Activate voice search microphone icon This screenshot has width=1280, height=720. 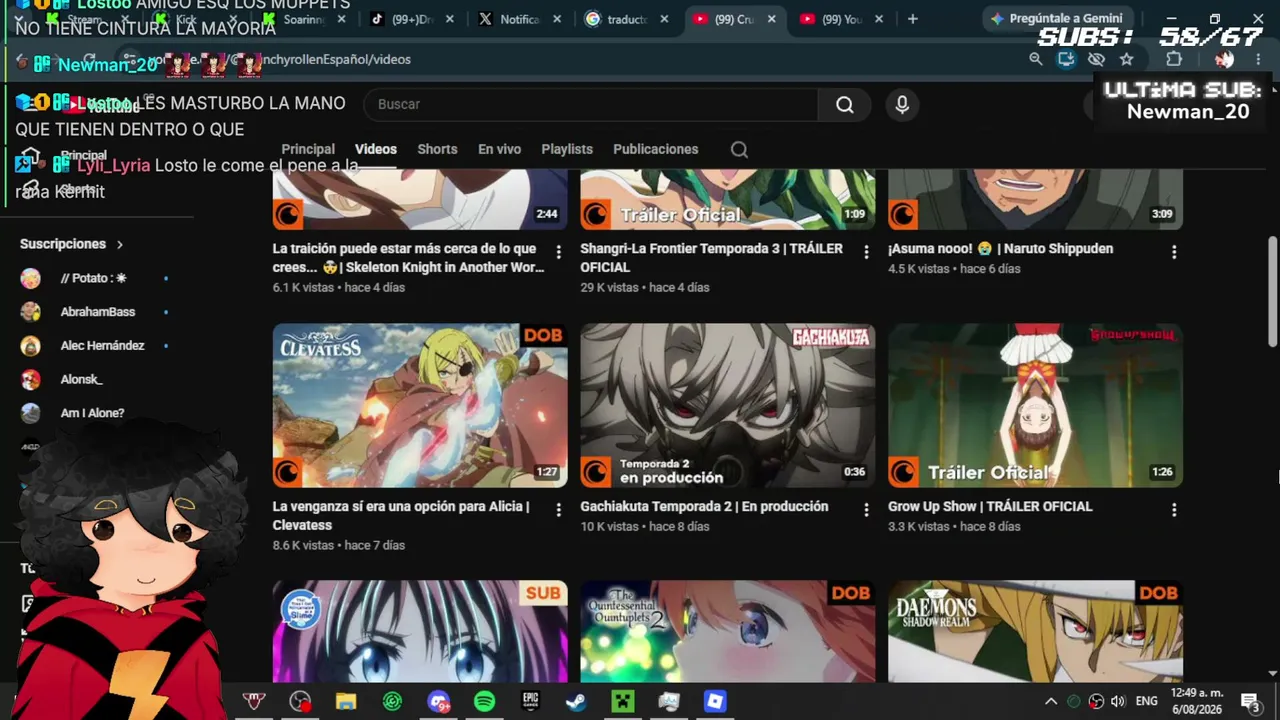pos(902,104)
